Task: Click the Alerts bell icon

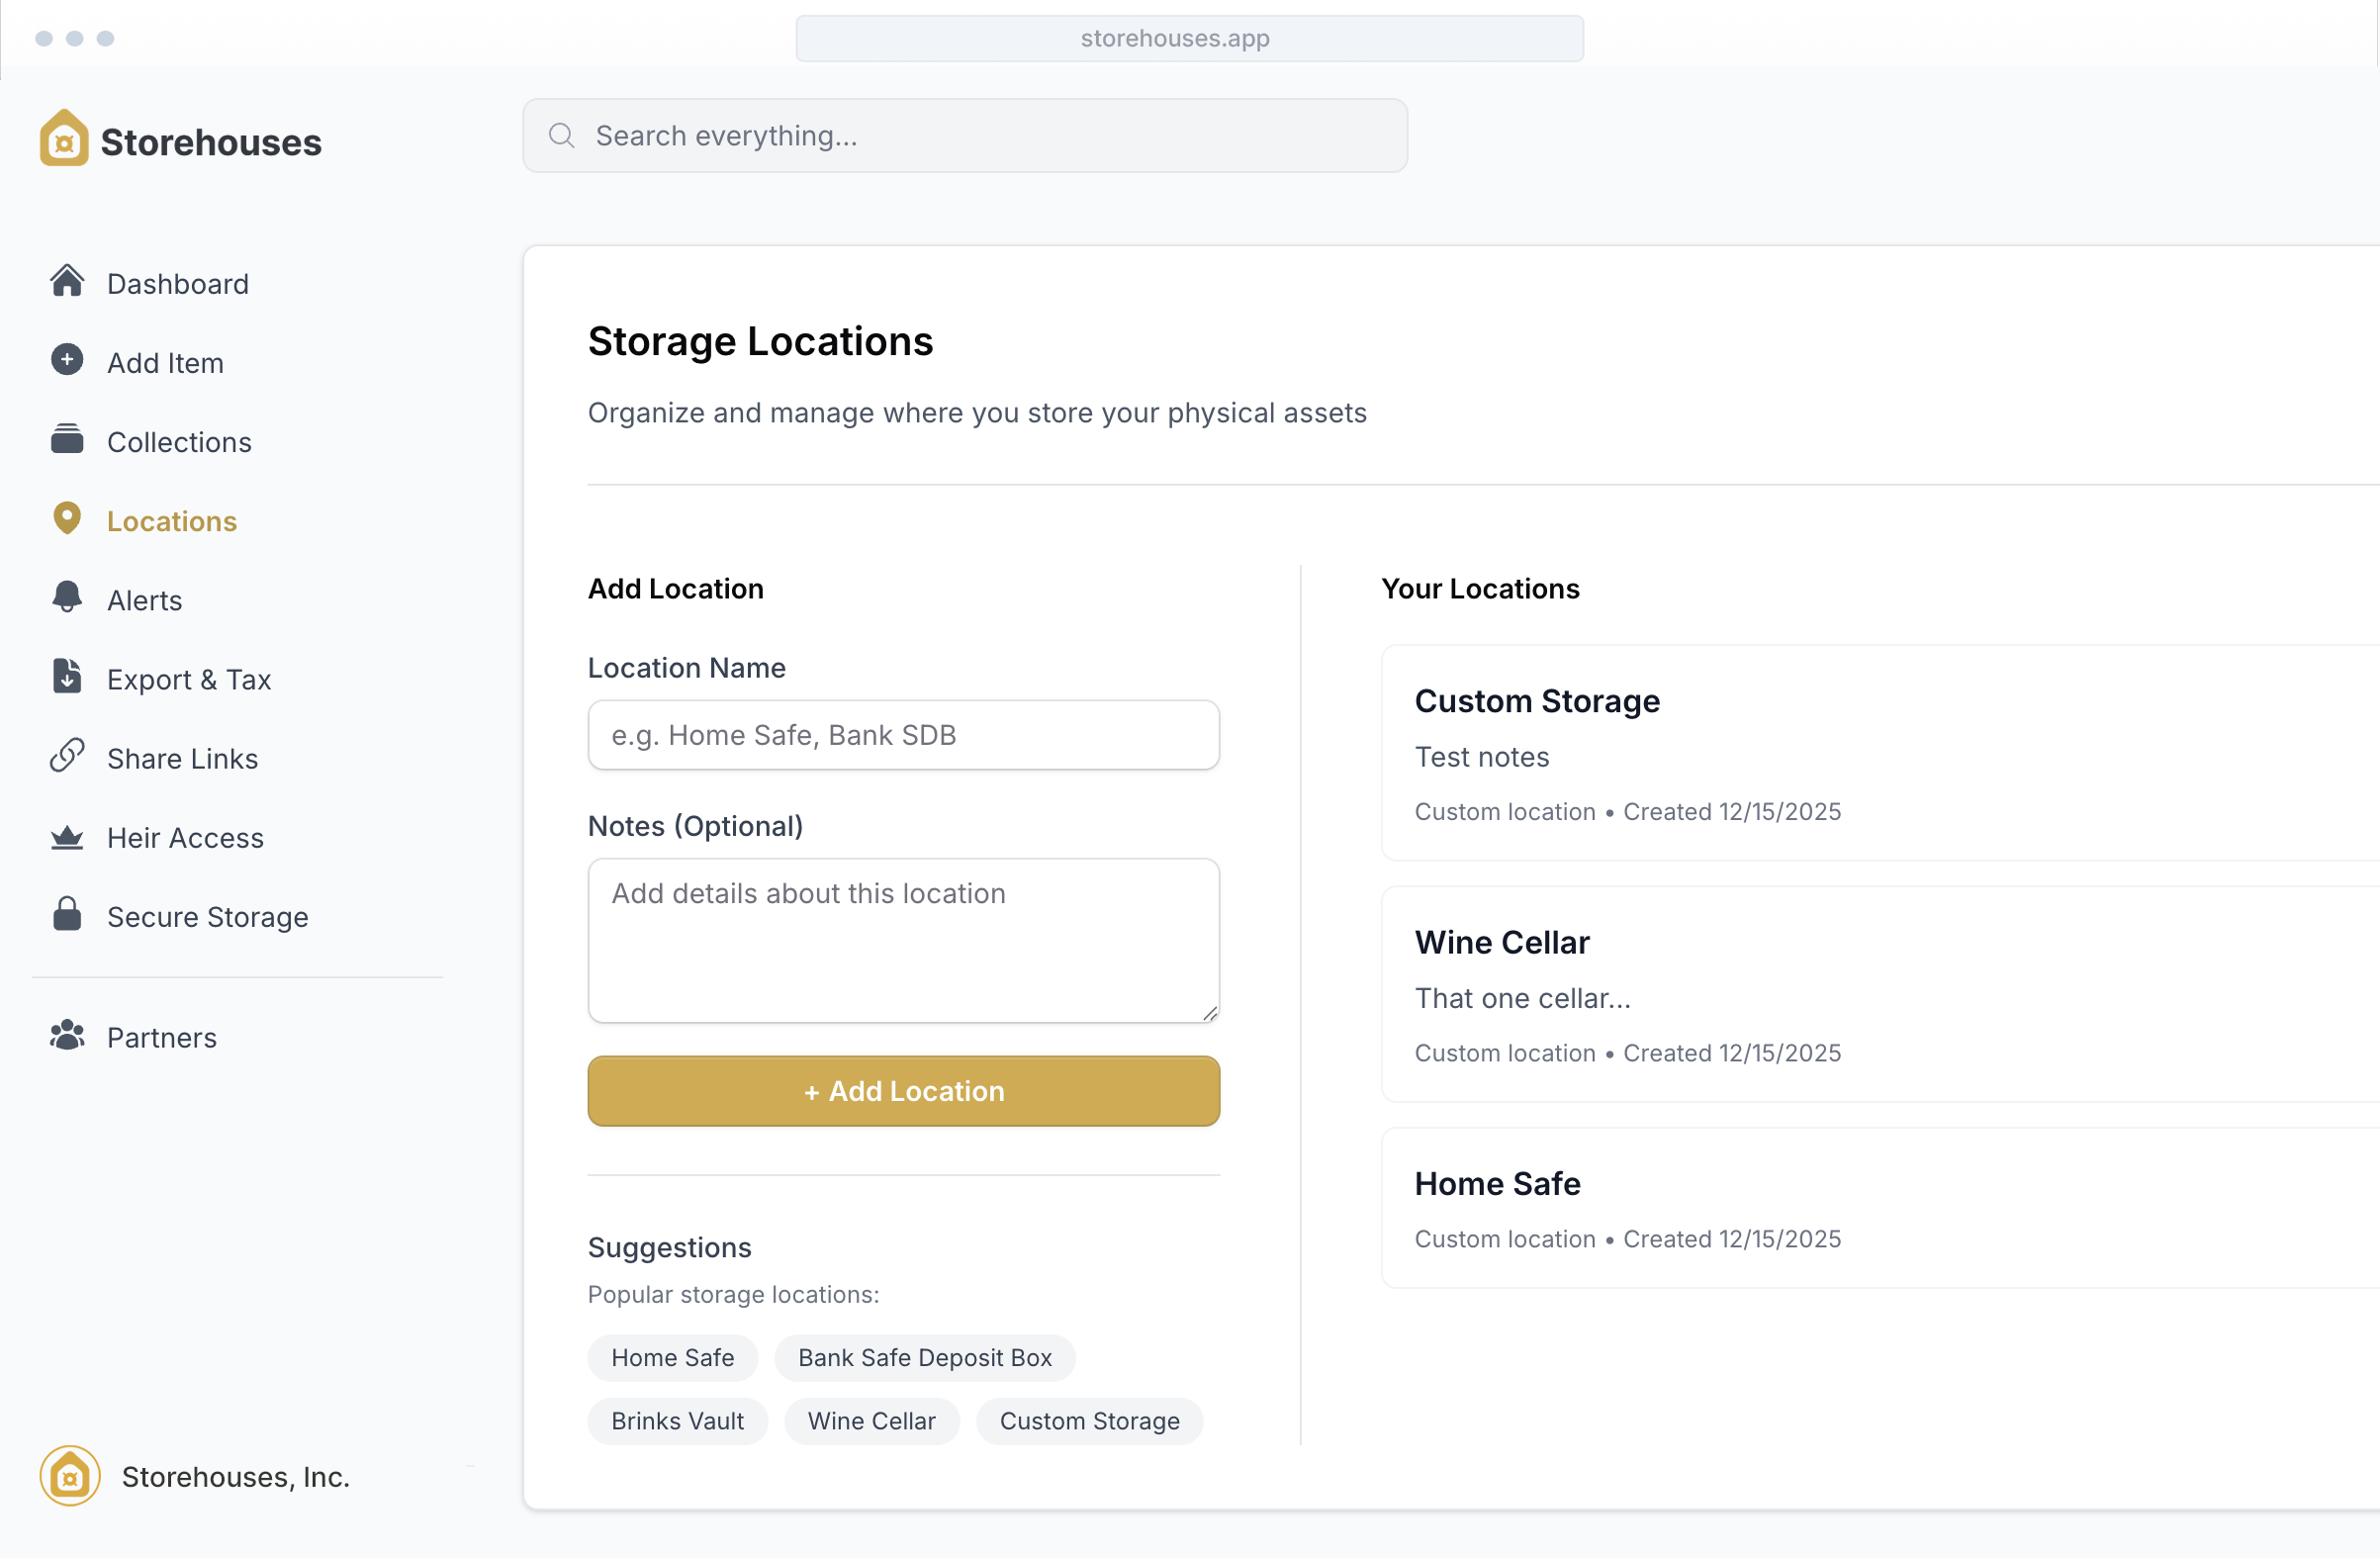Action: 67,598
